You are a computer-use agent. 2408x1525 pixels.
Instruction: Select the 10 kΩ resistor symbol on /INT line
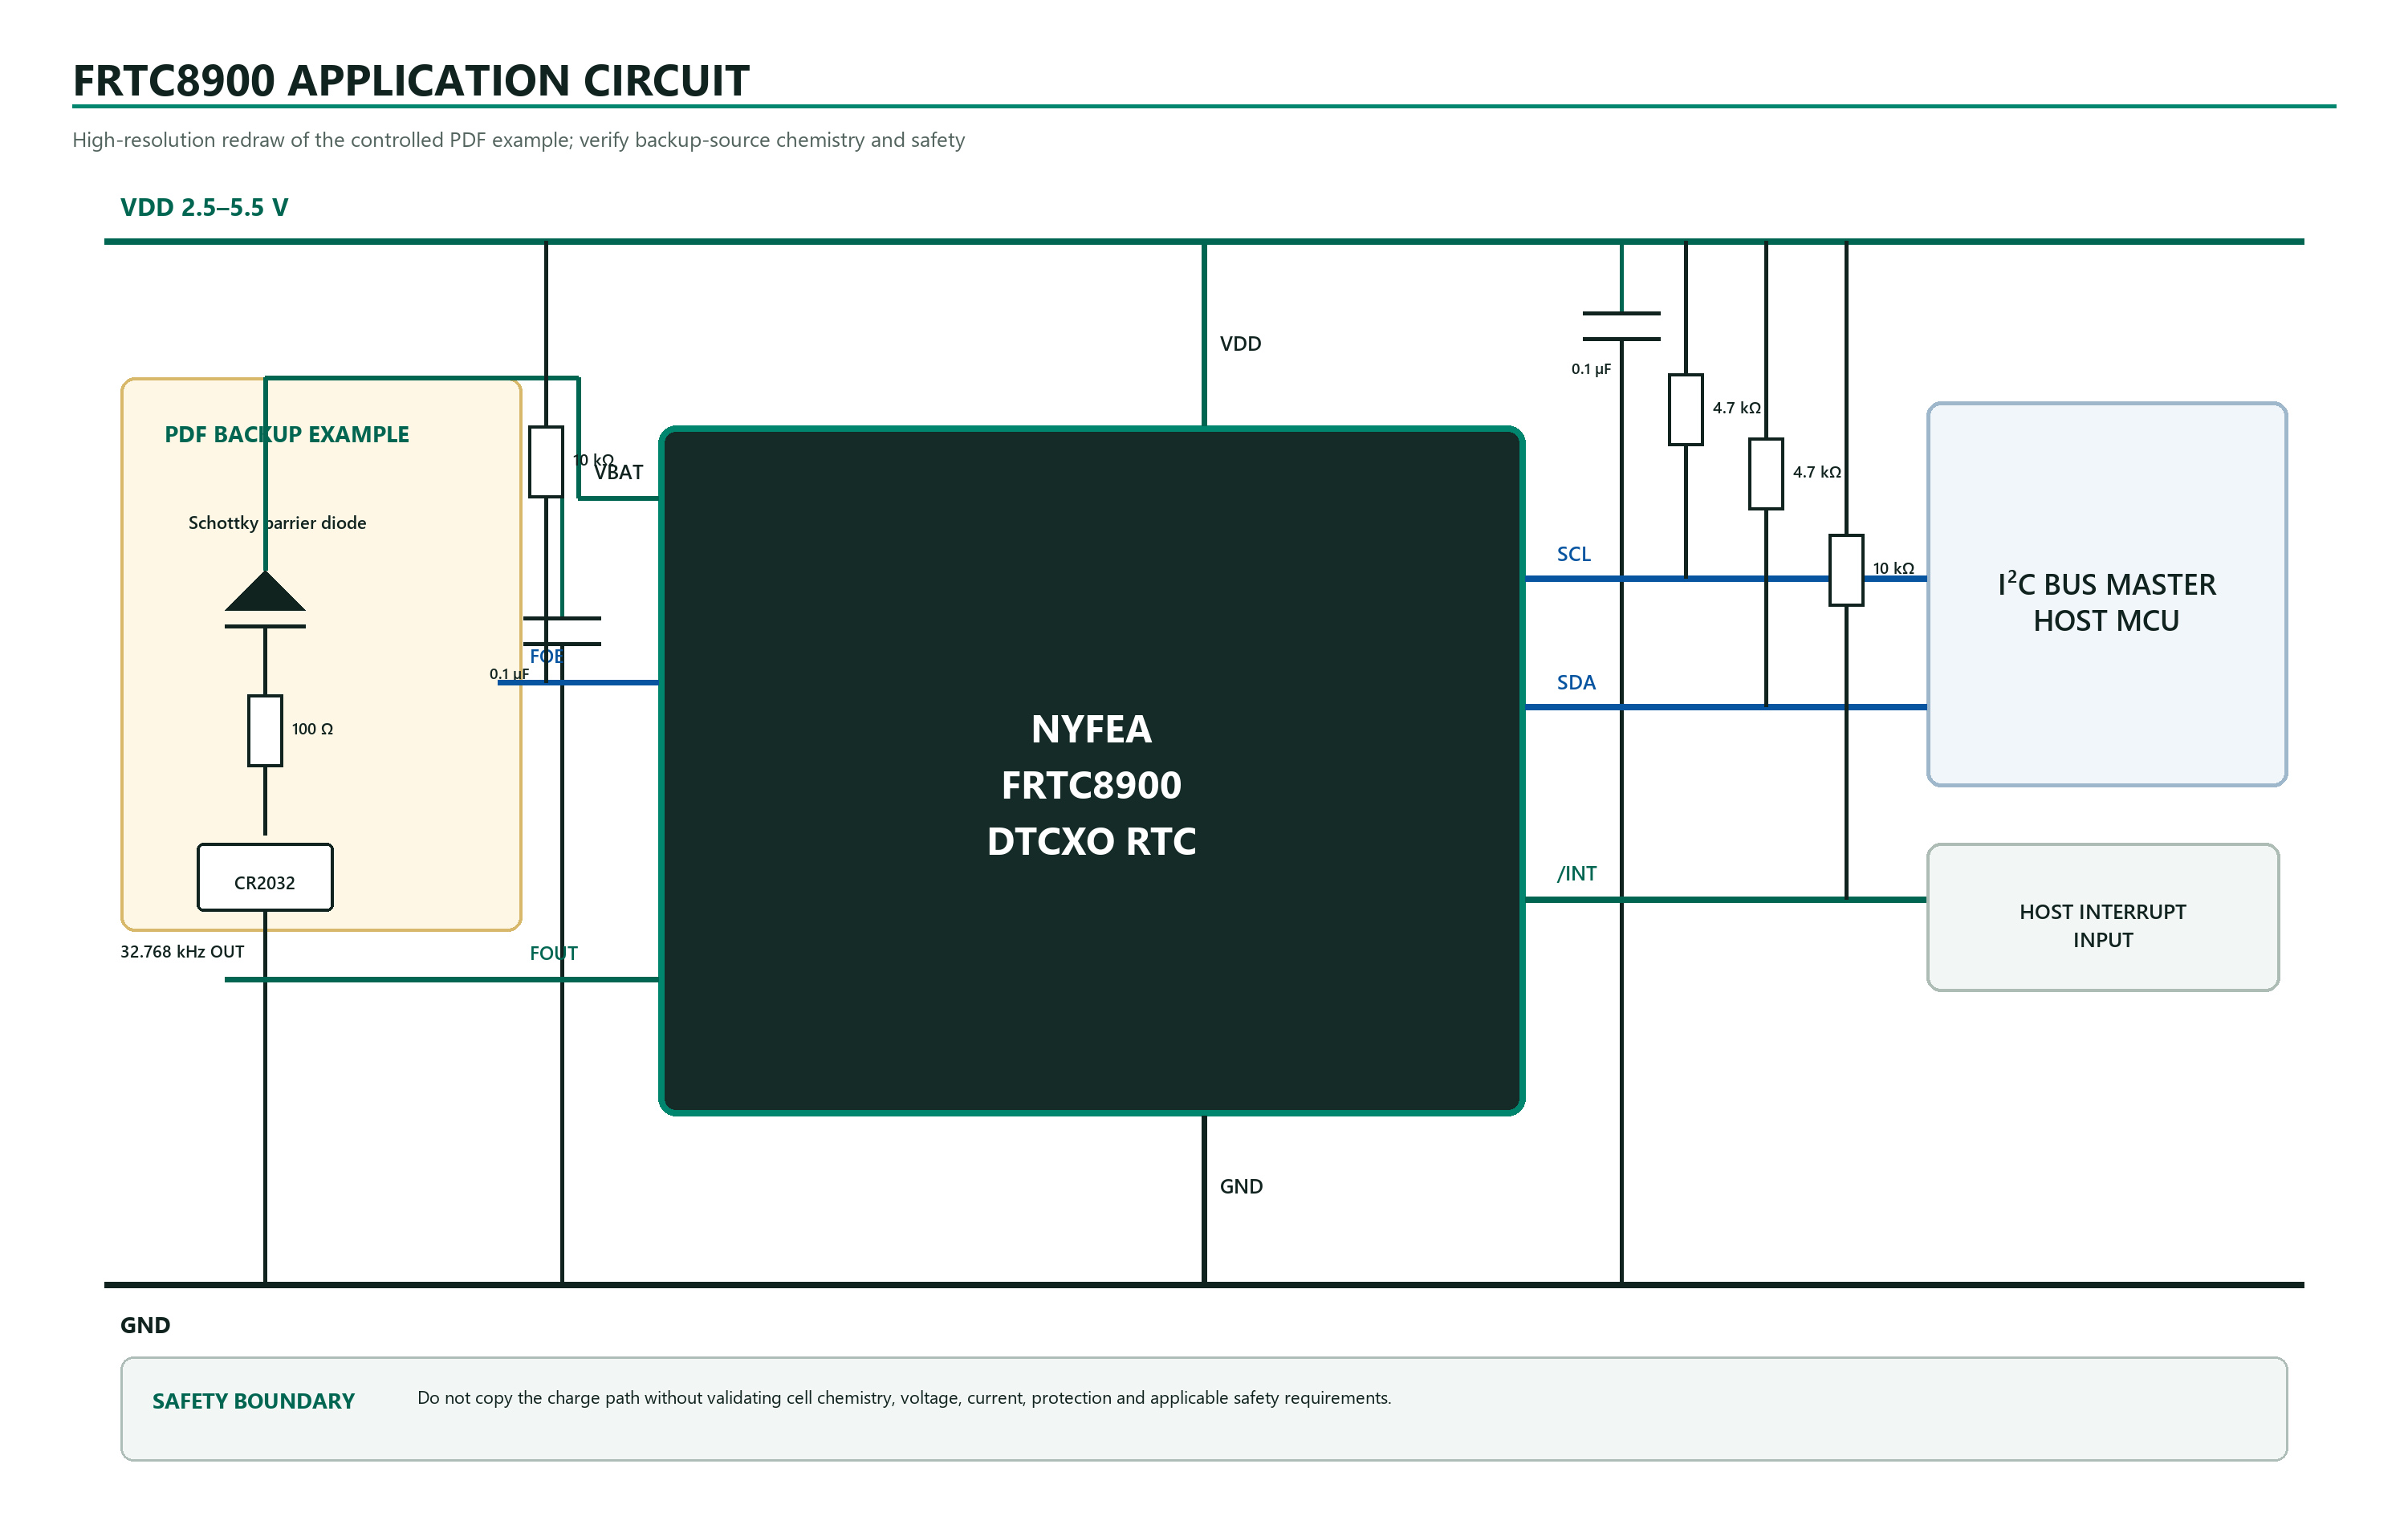1846,570
